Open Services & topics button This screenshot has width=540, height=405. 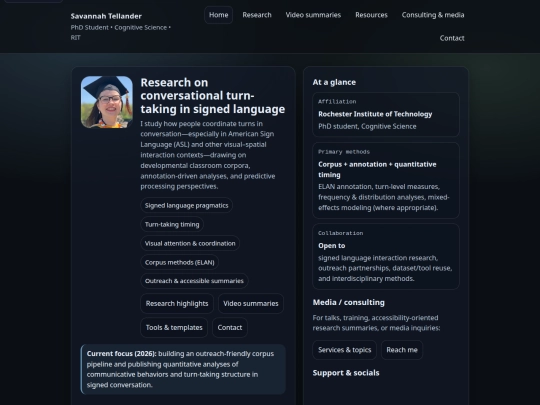click(x=344, y=350)
